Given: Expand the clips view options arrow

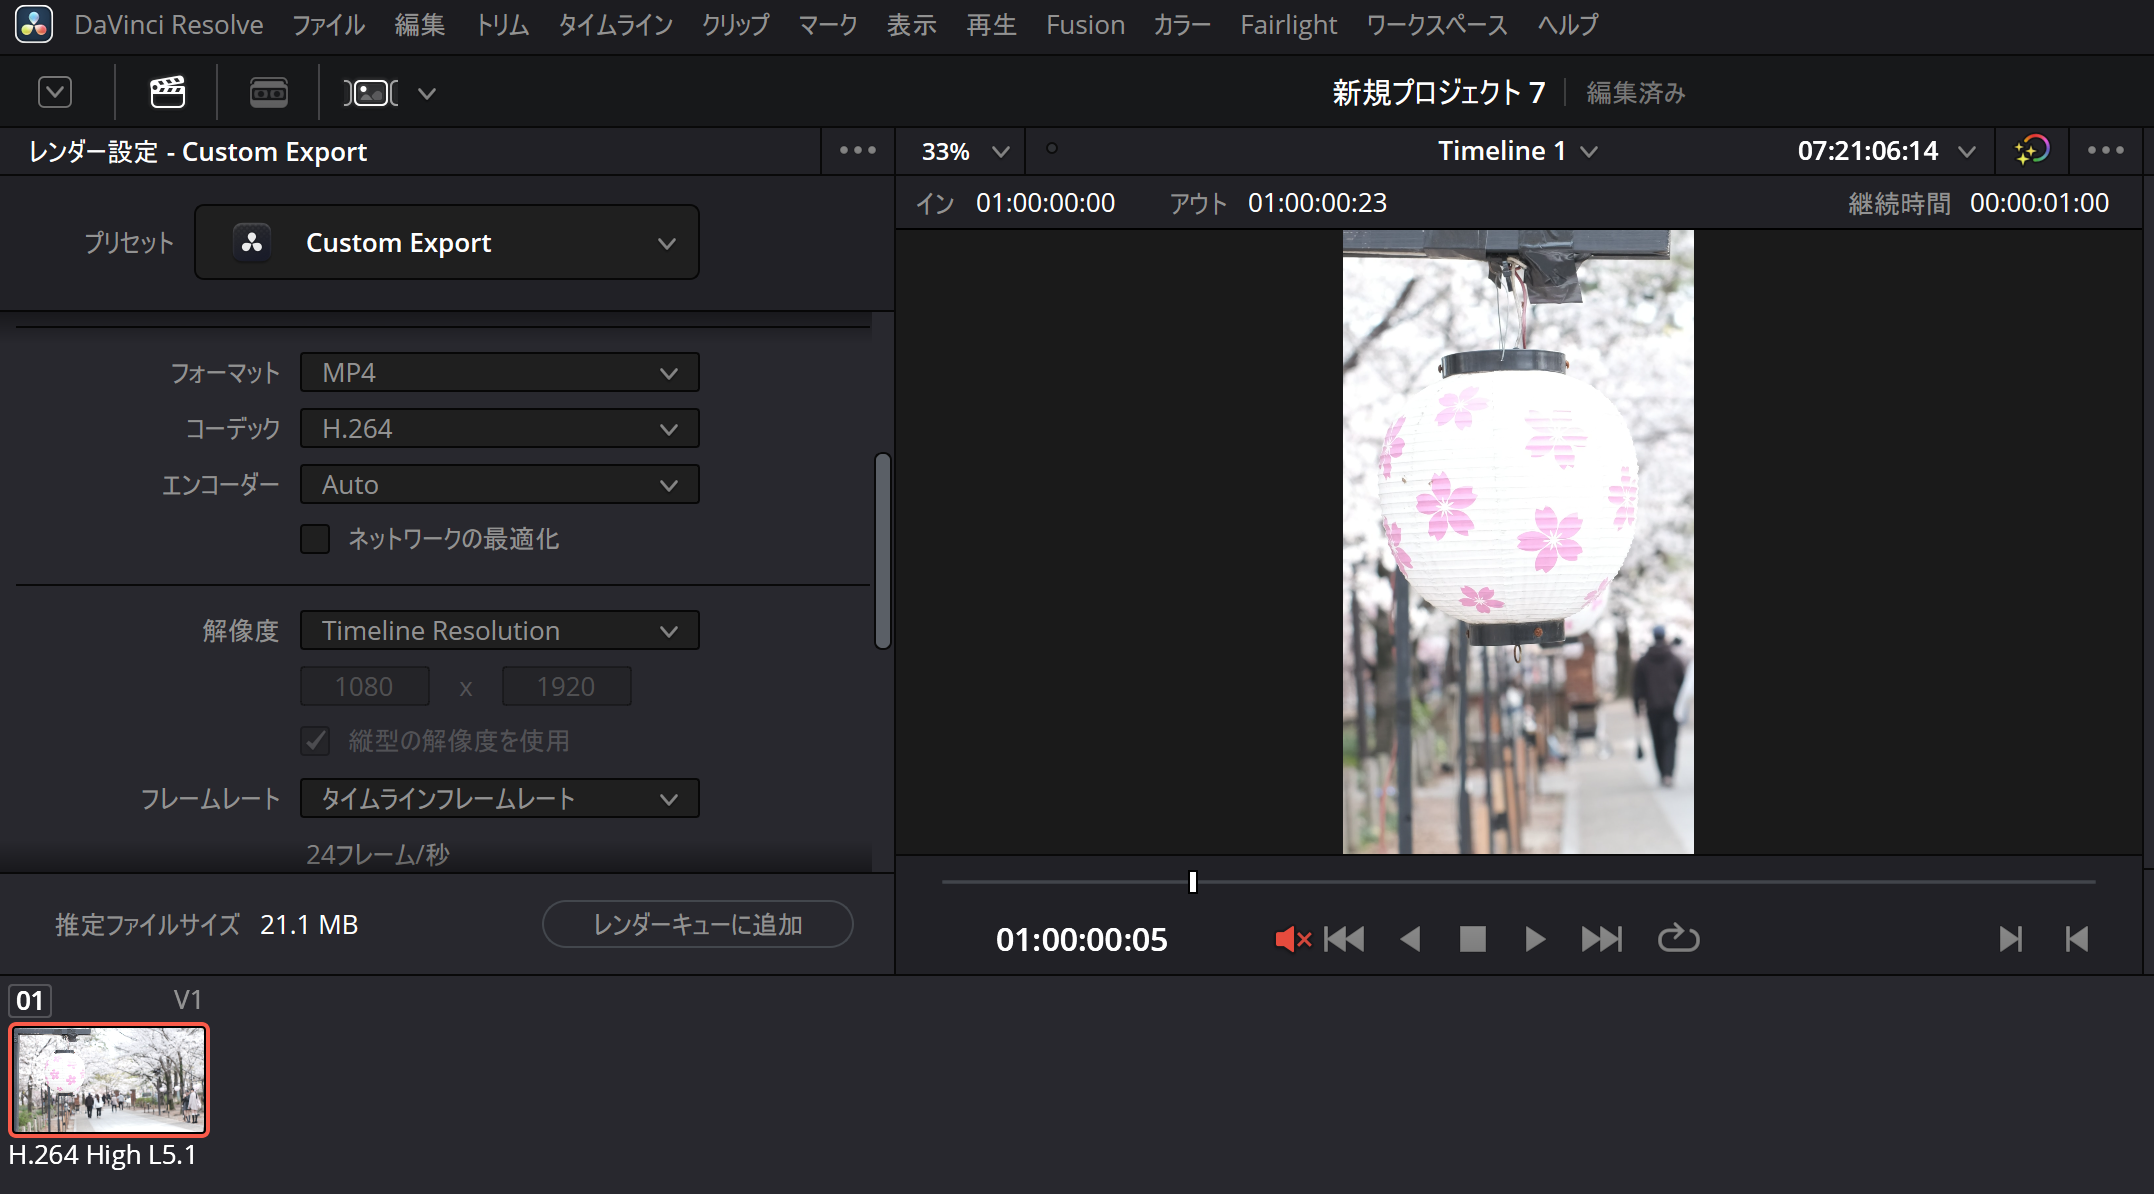Looking at the screenshot, I should point(427,94).
